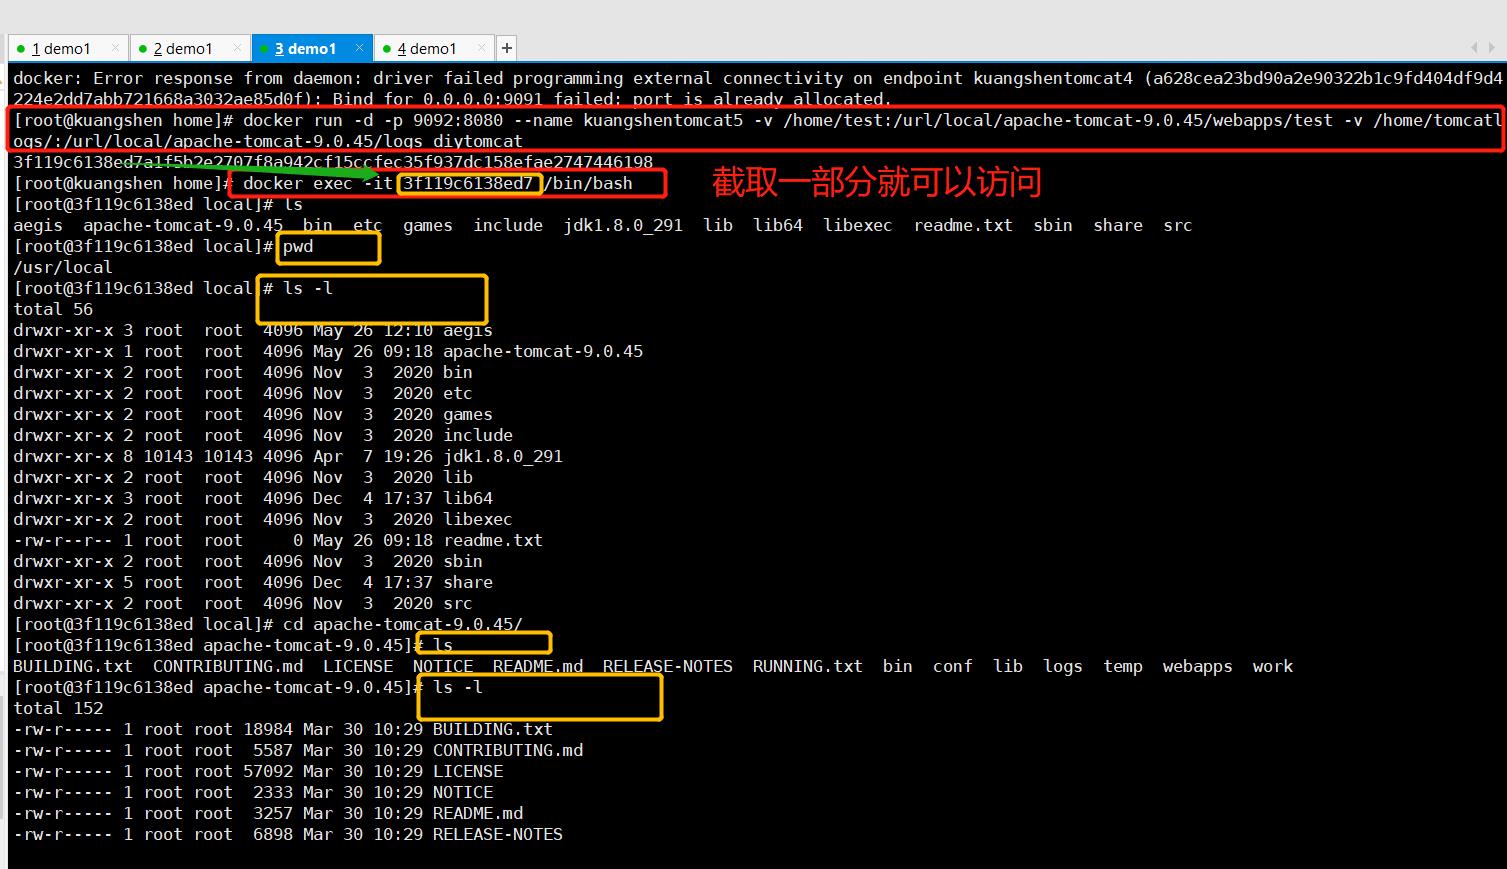Close the 3 demo1 tab
The height and width of the screenshot is (869, 1507).
pos(360,48)
